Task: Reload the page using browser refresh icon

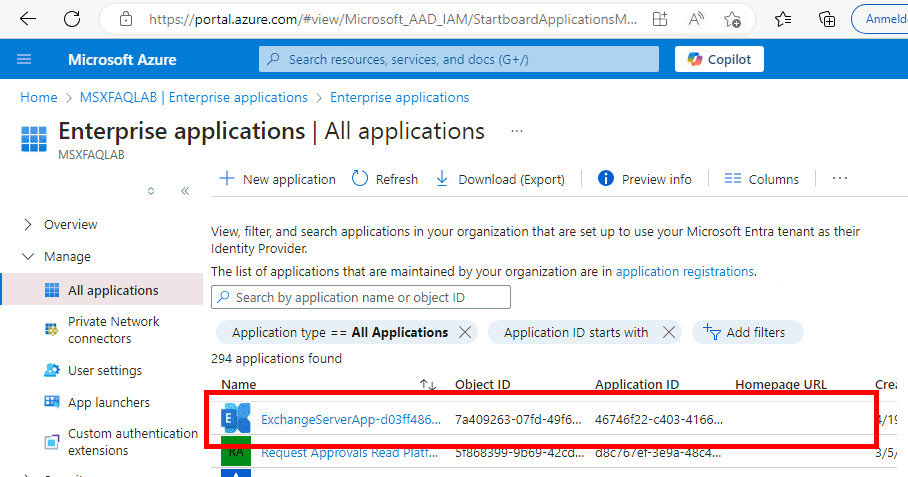Action: (72, 19)
